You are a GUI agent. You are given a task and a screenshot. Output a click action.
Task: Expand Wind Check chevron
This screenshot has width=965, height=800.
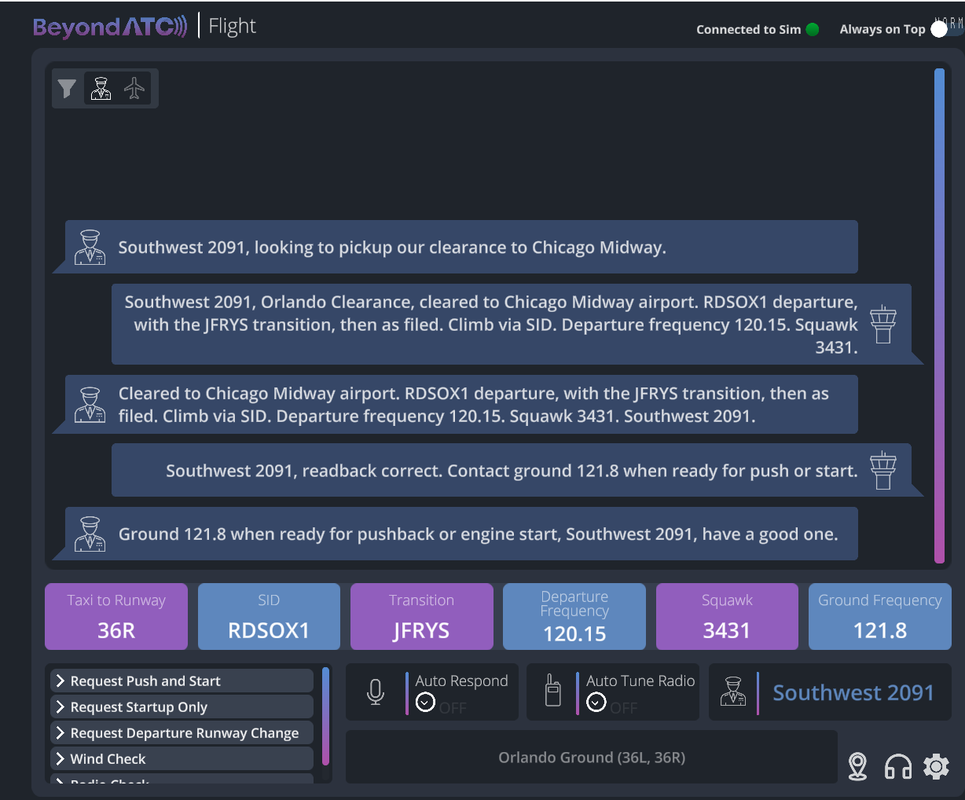tap(60, 758)
